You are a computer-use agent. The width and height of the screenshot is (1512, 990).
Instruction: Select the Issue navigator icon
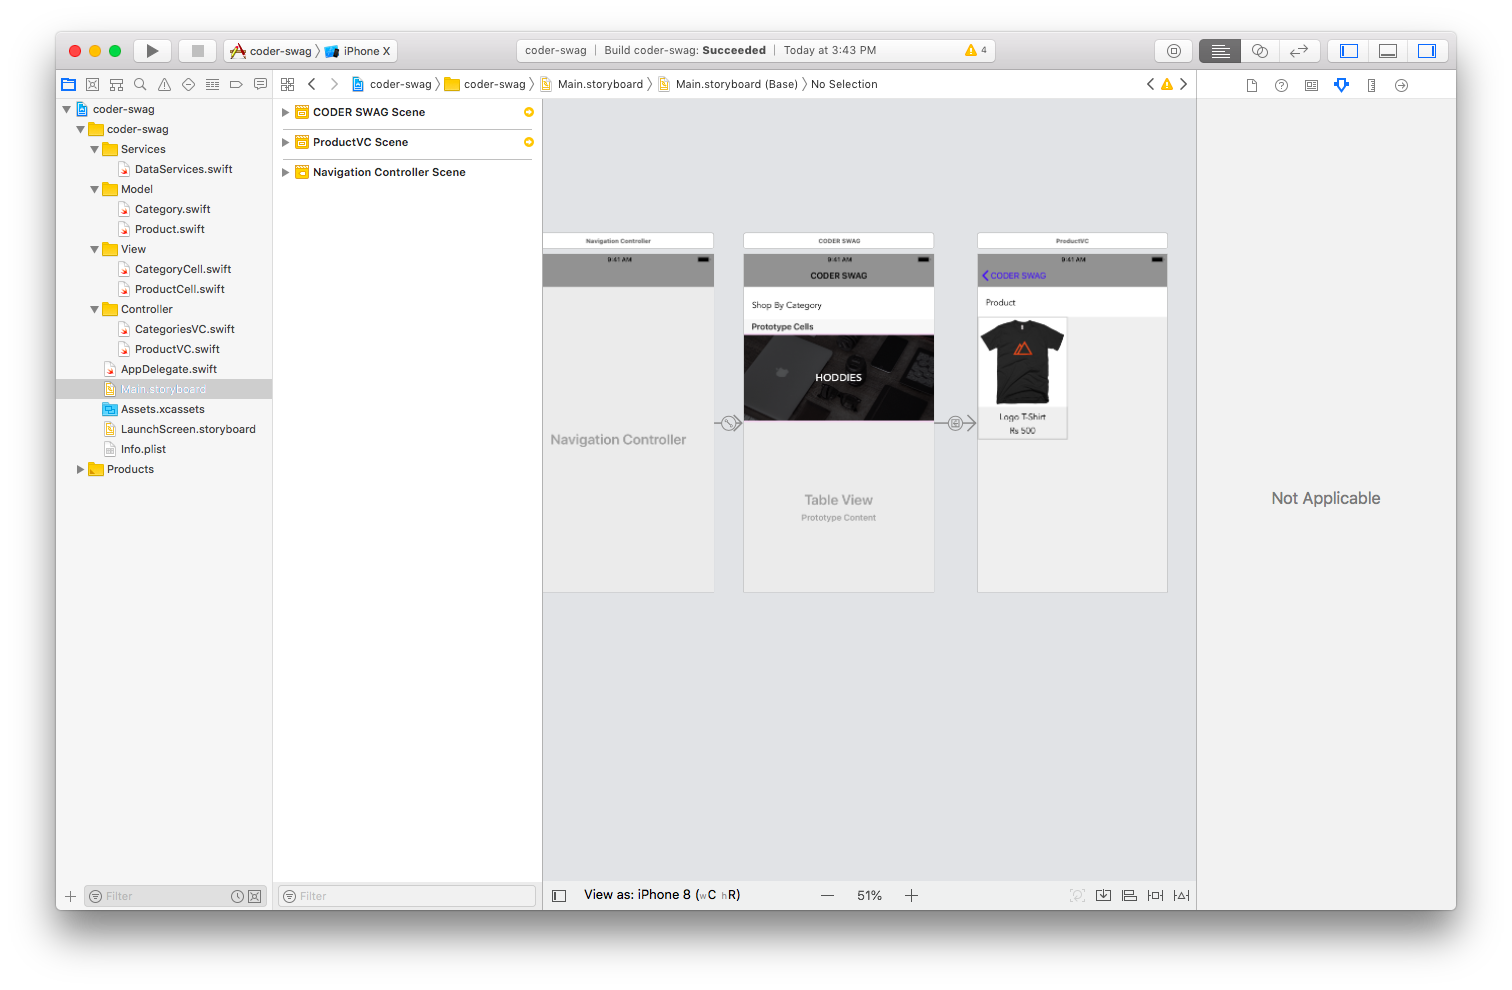164,84
